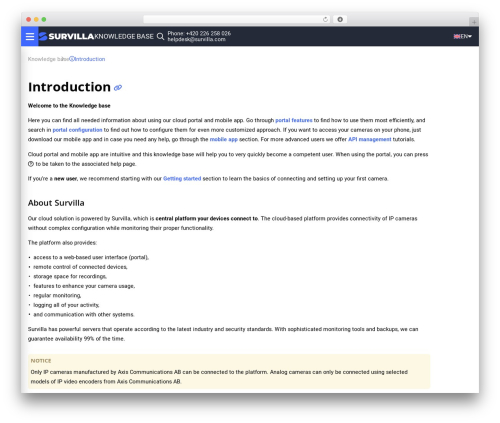
Task: Click the KNOWLEDGE BASE header title
Action: pyautogui.click(x=124, y=36)
